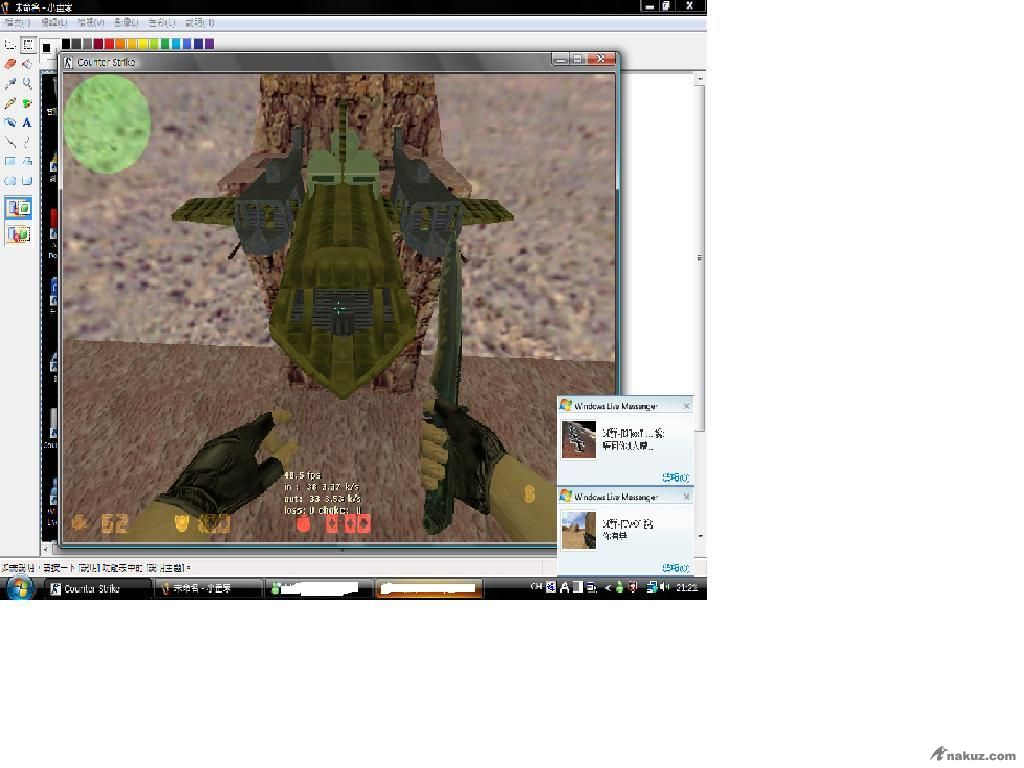Pick the straight Line tool
Viewport: 1024px width, 768px height.
10,142
